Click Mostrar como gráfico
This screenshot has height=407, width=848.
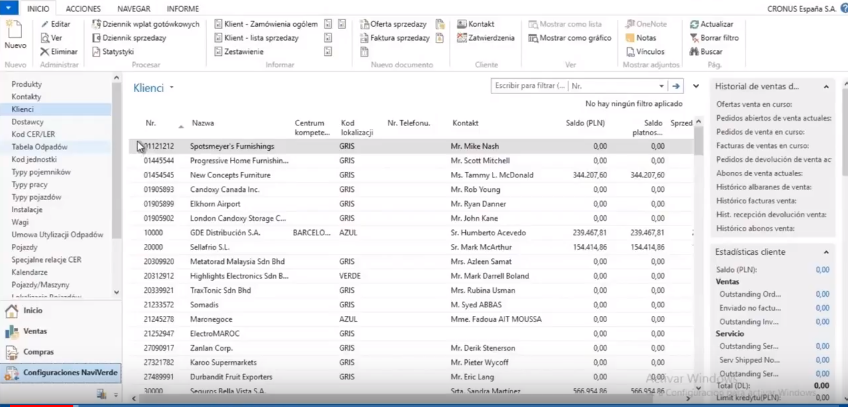pos(569,38)
